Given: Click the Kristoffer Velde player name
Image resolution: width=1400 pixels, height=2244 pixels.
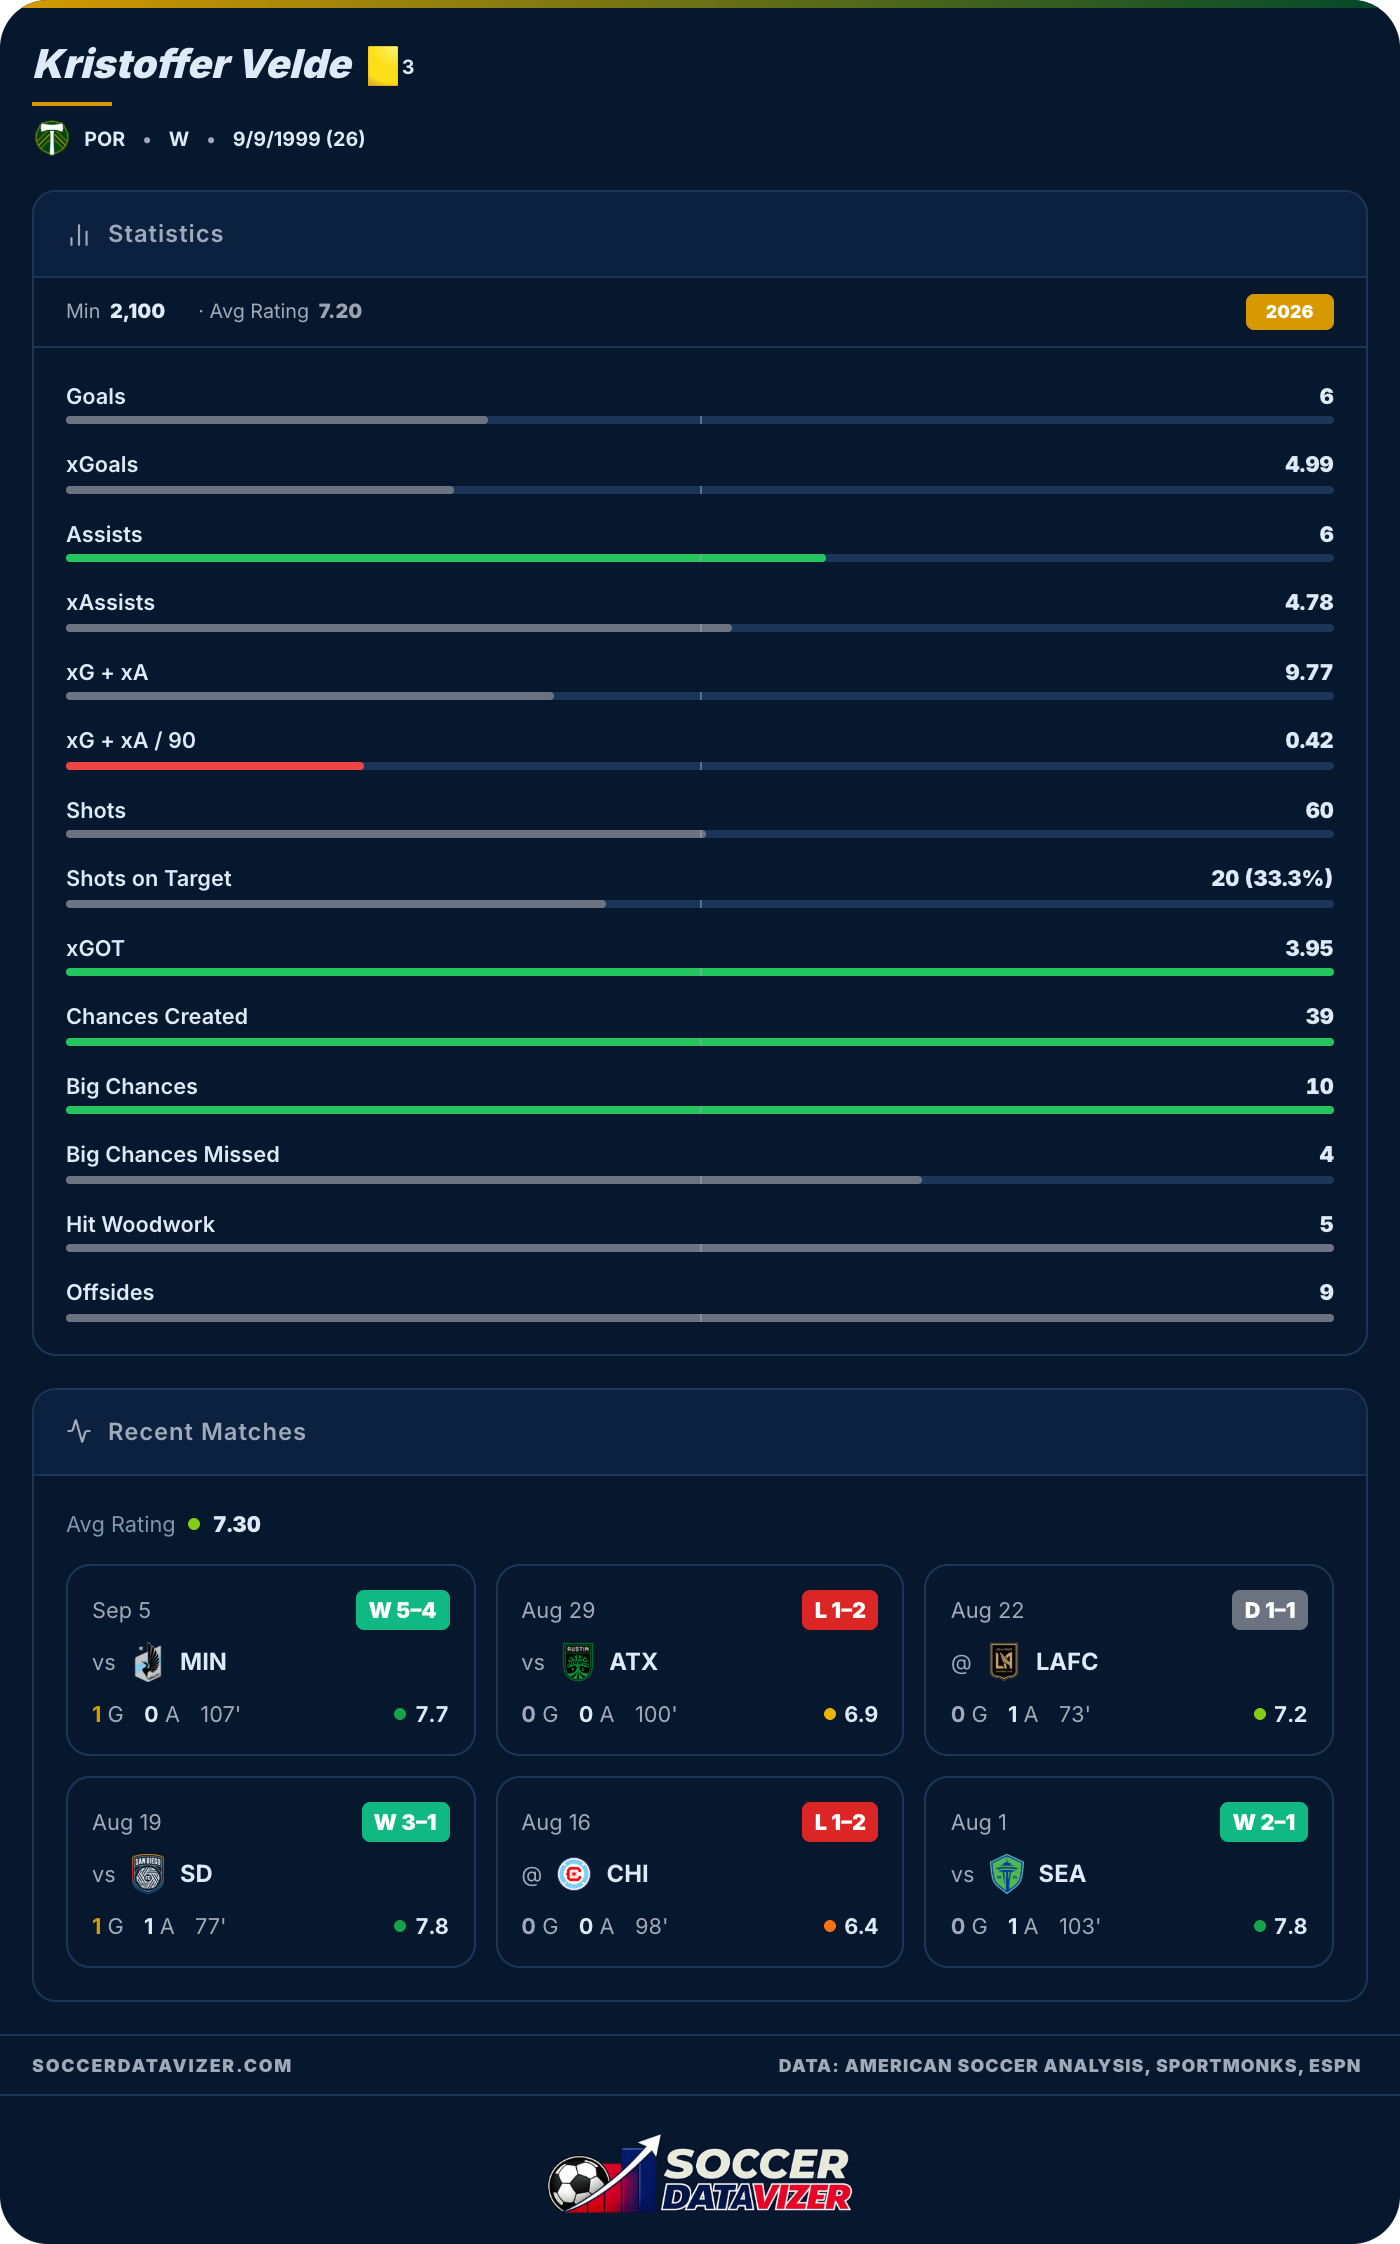Looking at the screenshot, I should pyautogui.click(x=193, y=65).
